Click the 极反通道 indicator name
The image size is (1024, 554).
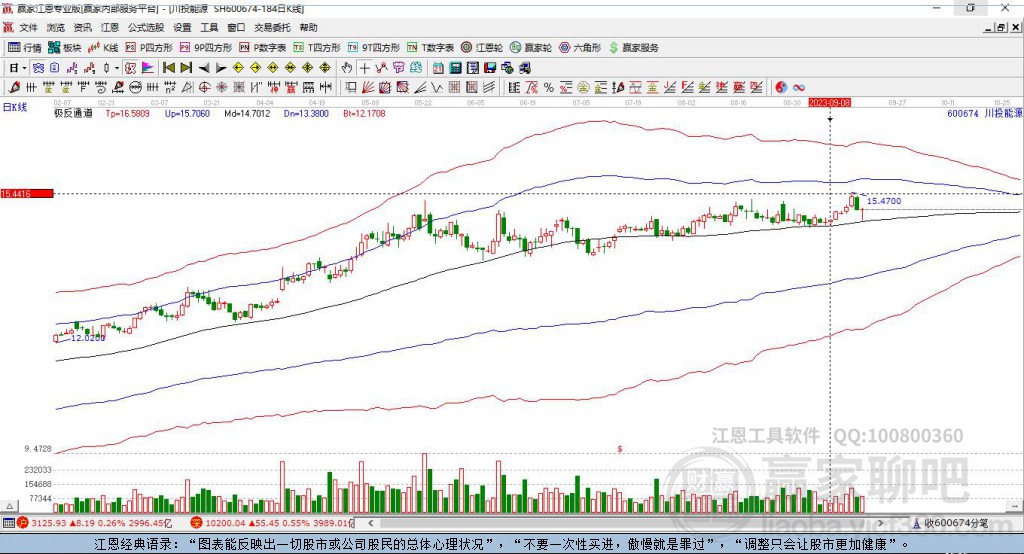click(73, 113)
